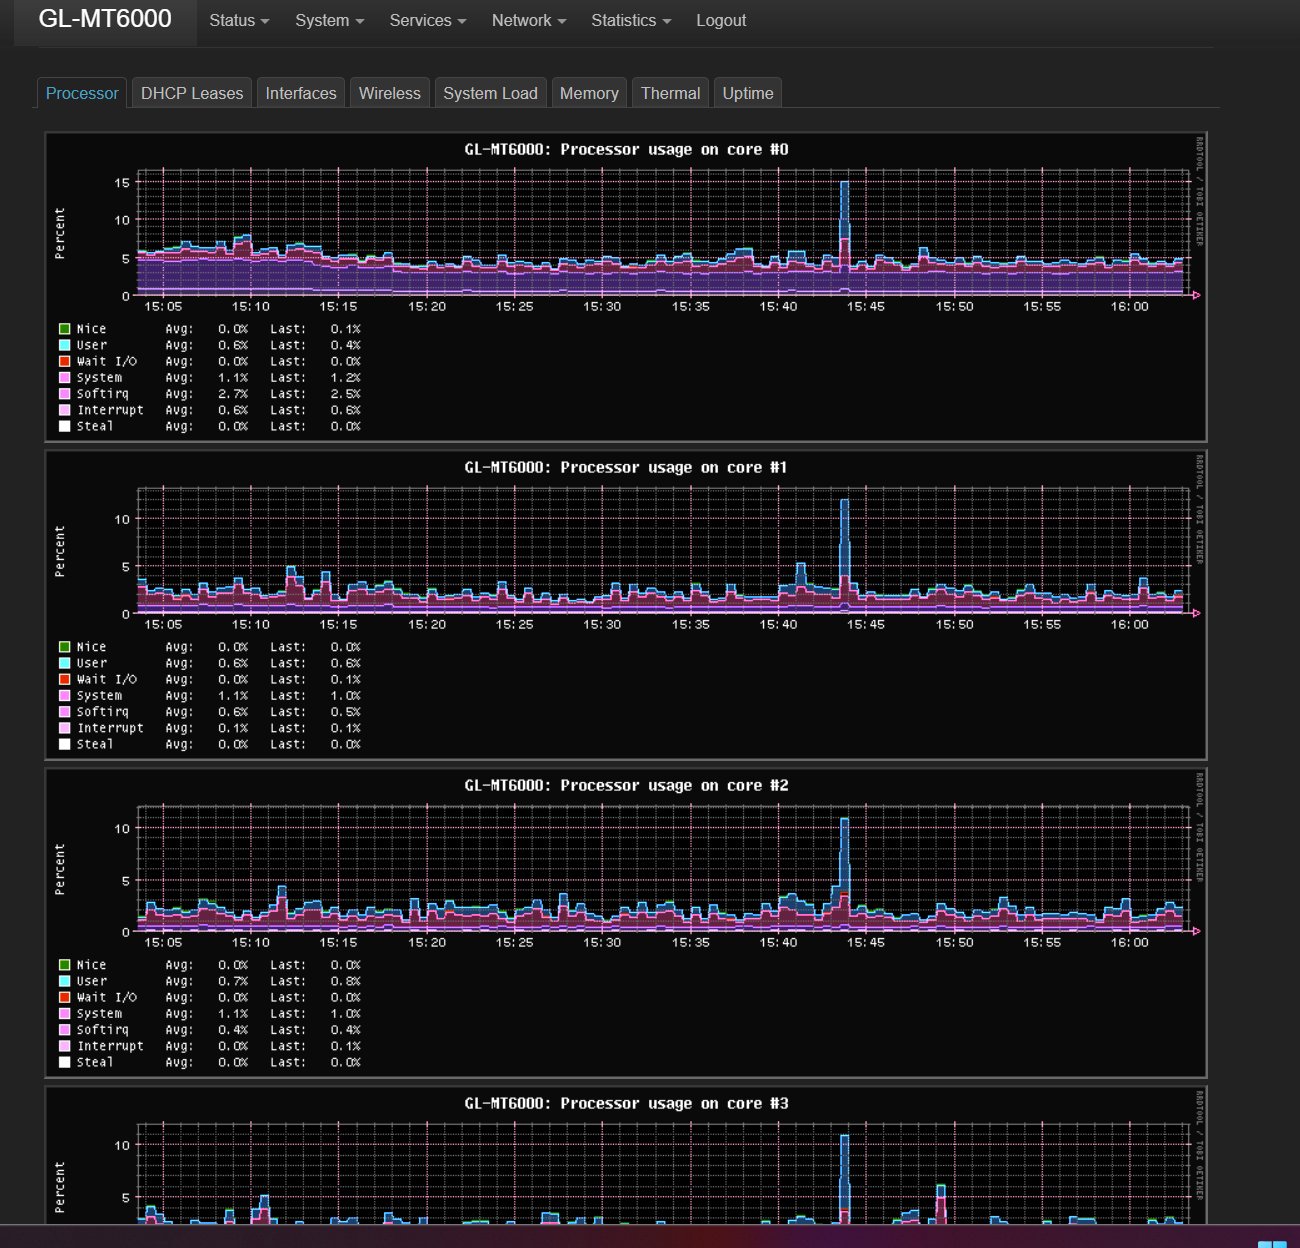Viewport: 1300px width, 1248px height.
Task: Click the Percent axis label on core #0 graph
Action: 60,234
